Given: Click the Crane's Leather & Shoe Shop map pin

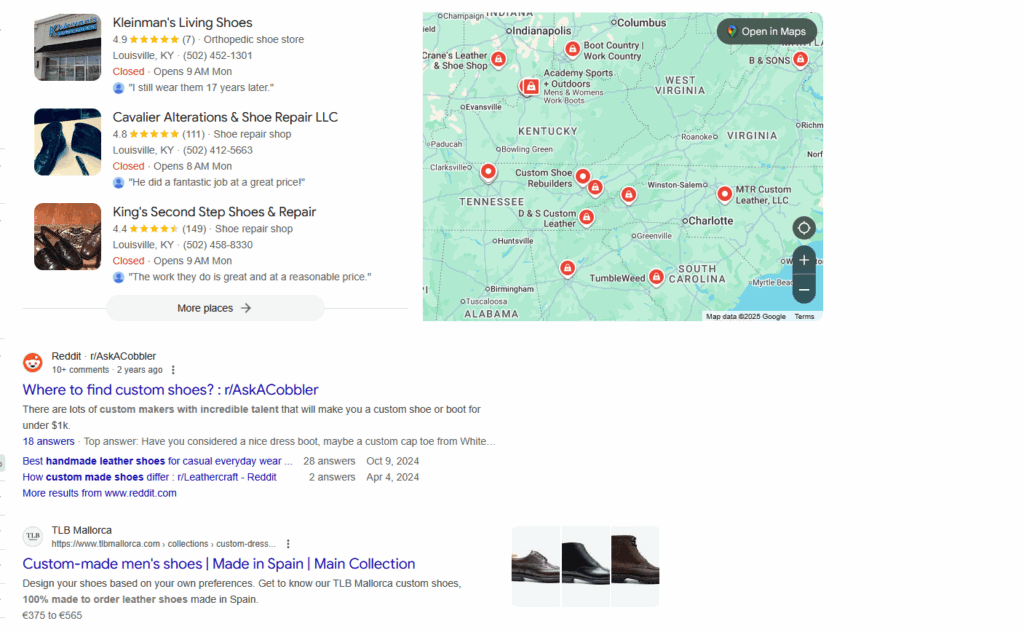Looking at the screenshot, I should (498, 59).
